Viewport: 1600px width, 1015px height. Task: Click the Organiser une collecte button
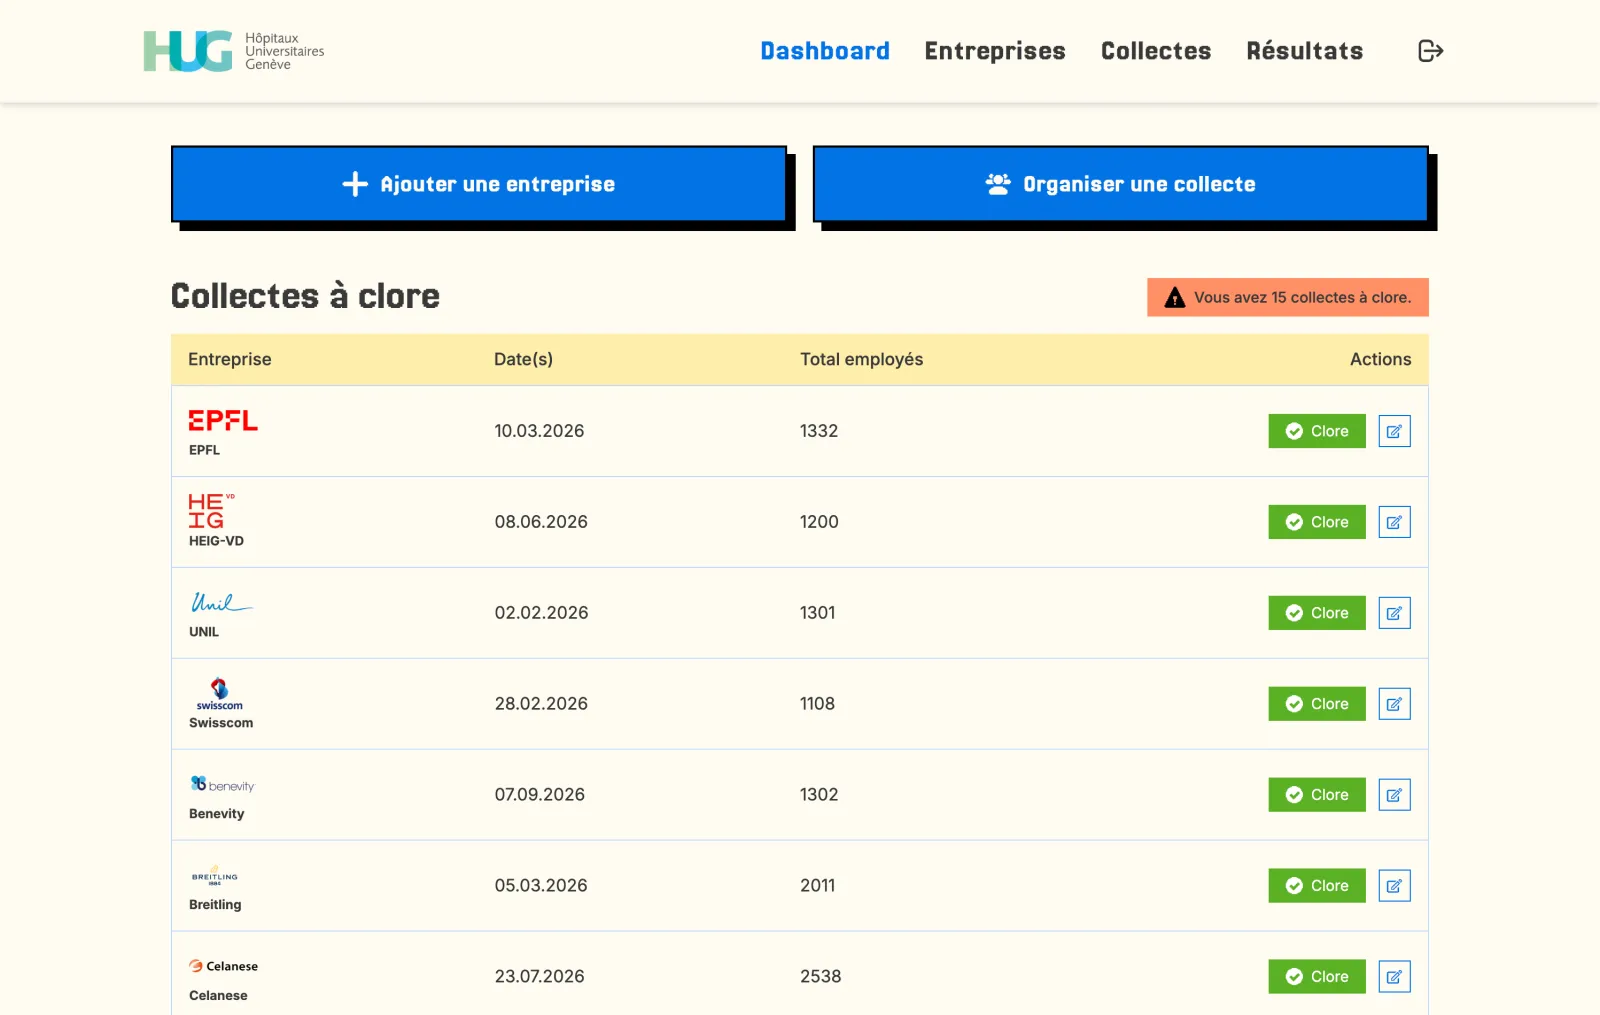1121,184
